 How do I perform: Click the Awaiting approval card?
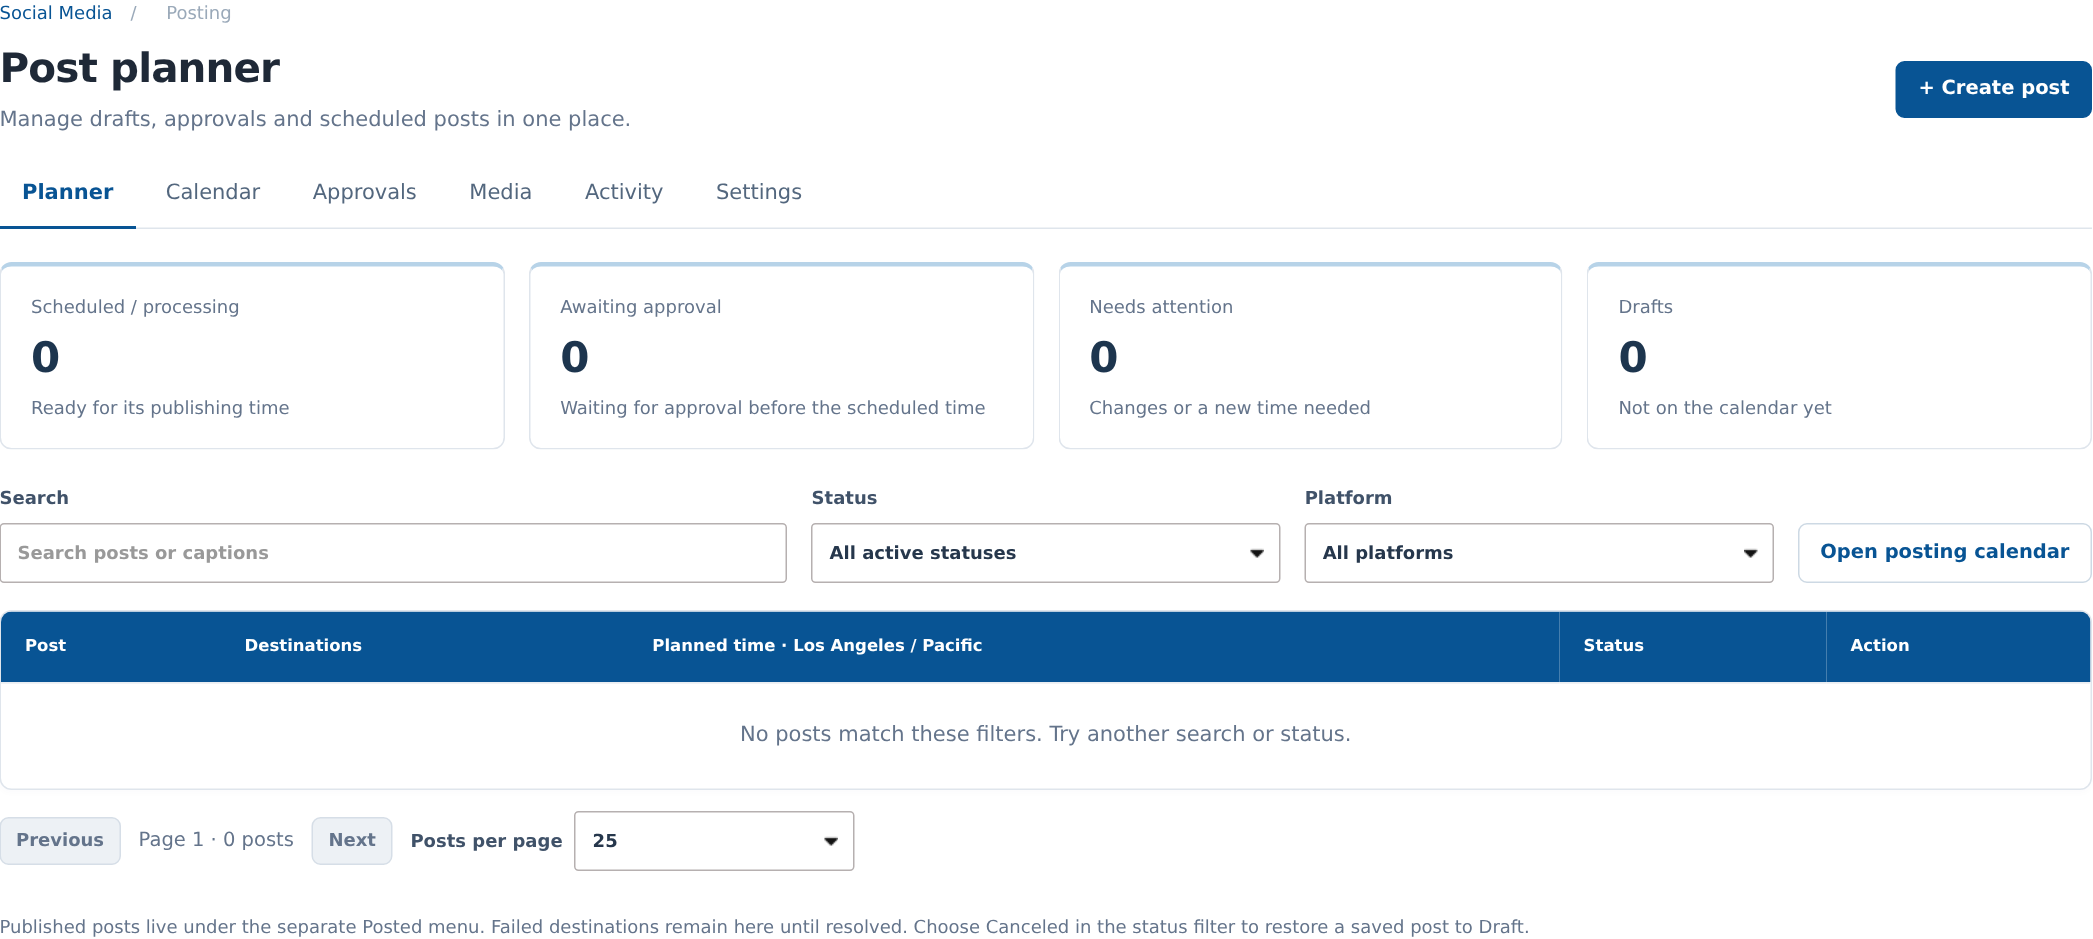(781, 356)
